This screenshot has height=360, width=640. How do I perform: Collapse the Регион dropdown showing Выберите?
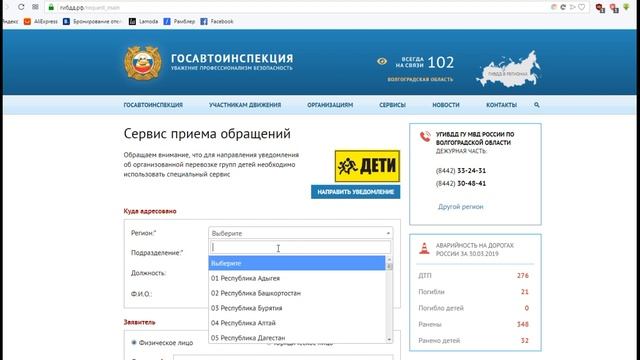pyautogui.click(x=301, y=233)
